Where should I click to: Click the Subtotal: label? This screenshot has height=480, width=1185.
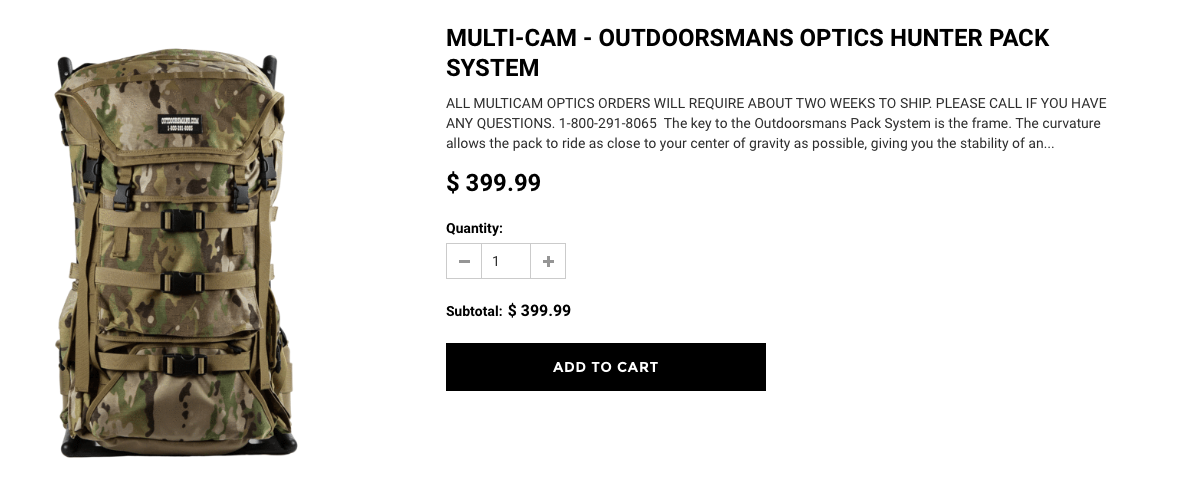click(x=474, y=311)
